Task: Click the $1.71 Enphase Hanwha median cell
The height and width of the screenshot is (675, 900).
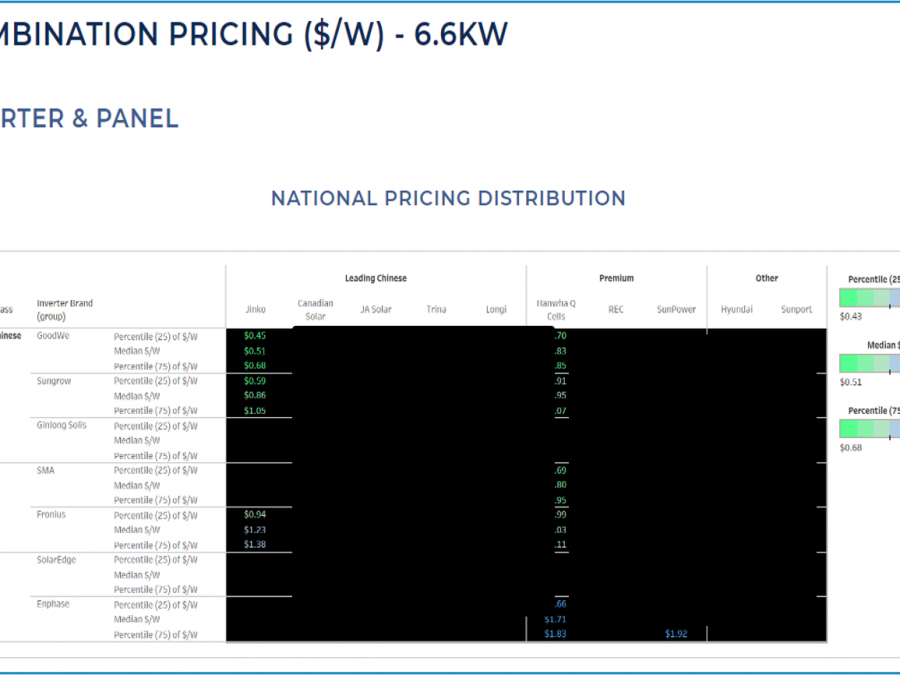Action: pyautogui.click(x=555, y=620)
